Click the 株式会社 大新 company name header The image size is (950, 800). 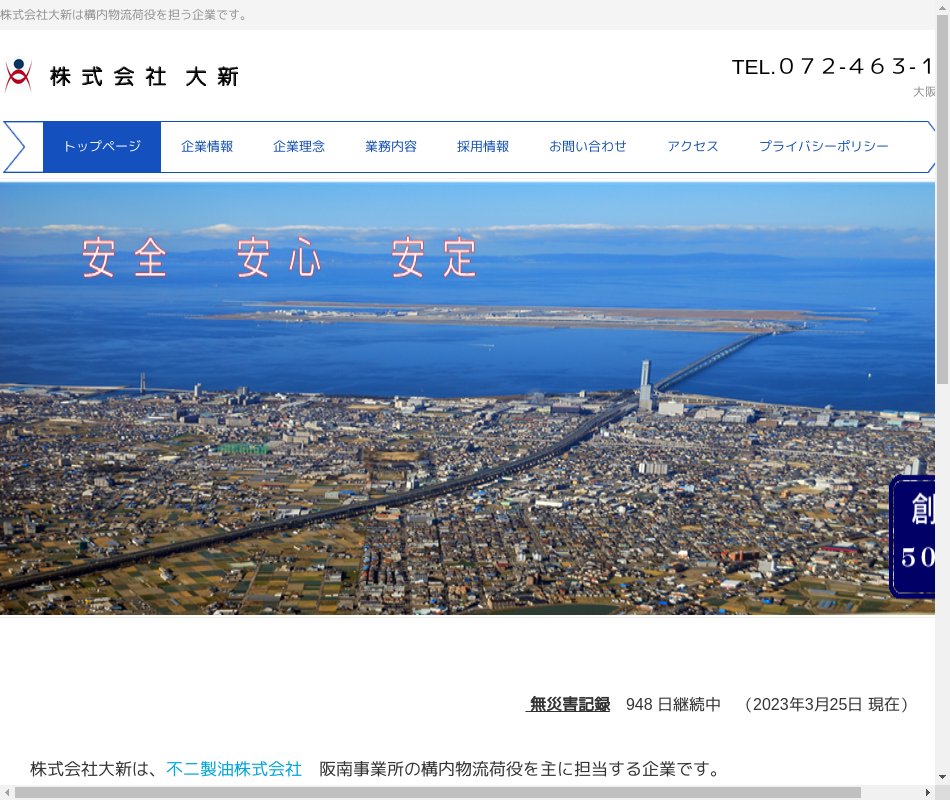(144, 77)
